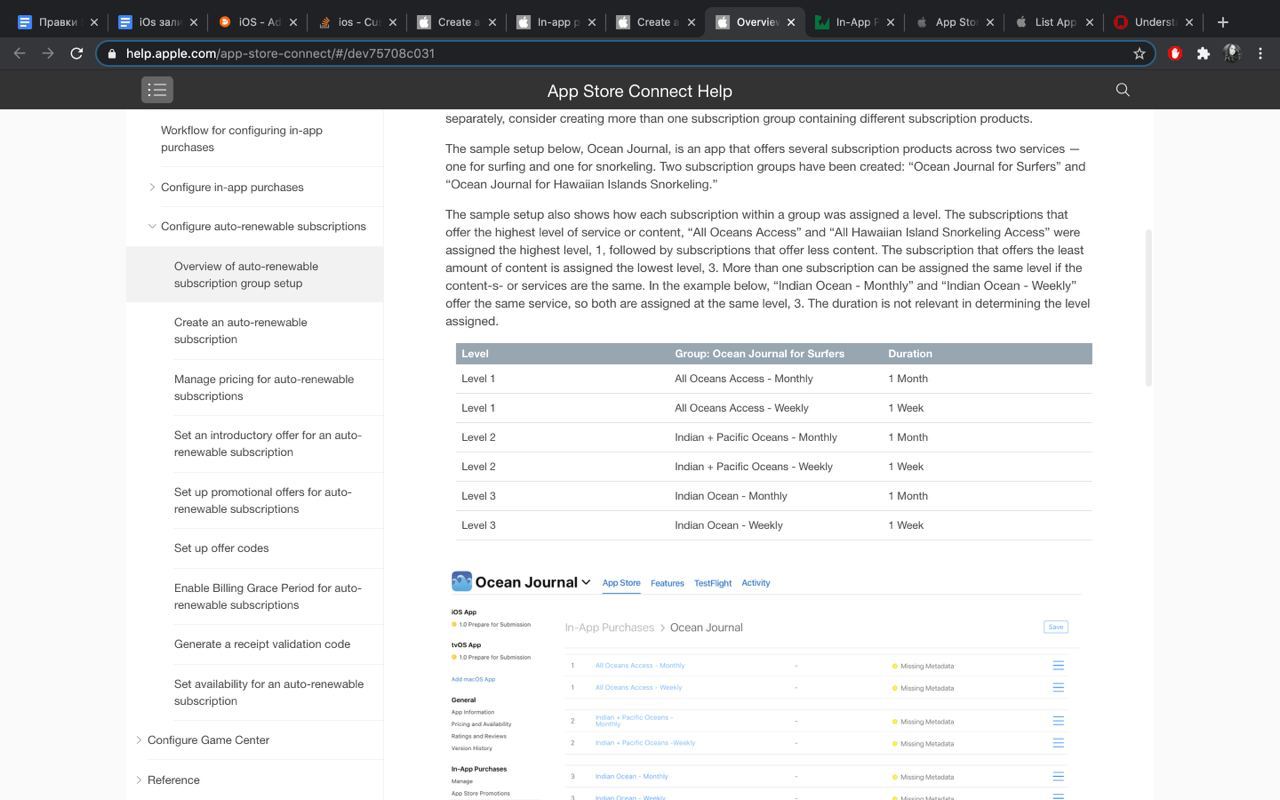Screen dimensions: 1280x800
Task: Open 'Workflow for configuring in-app purchases'
Action: [241, 139]
